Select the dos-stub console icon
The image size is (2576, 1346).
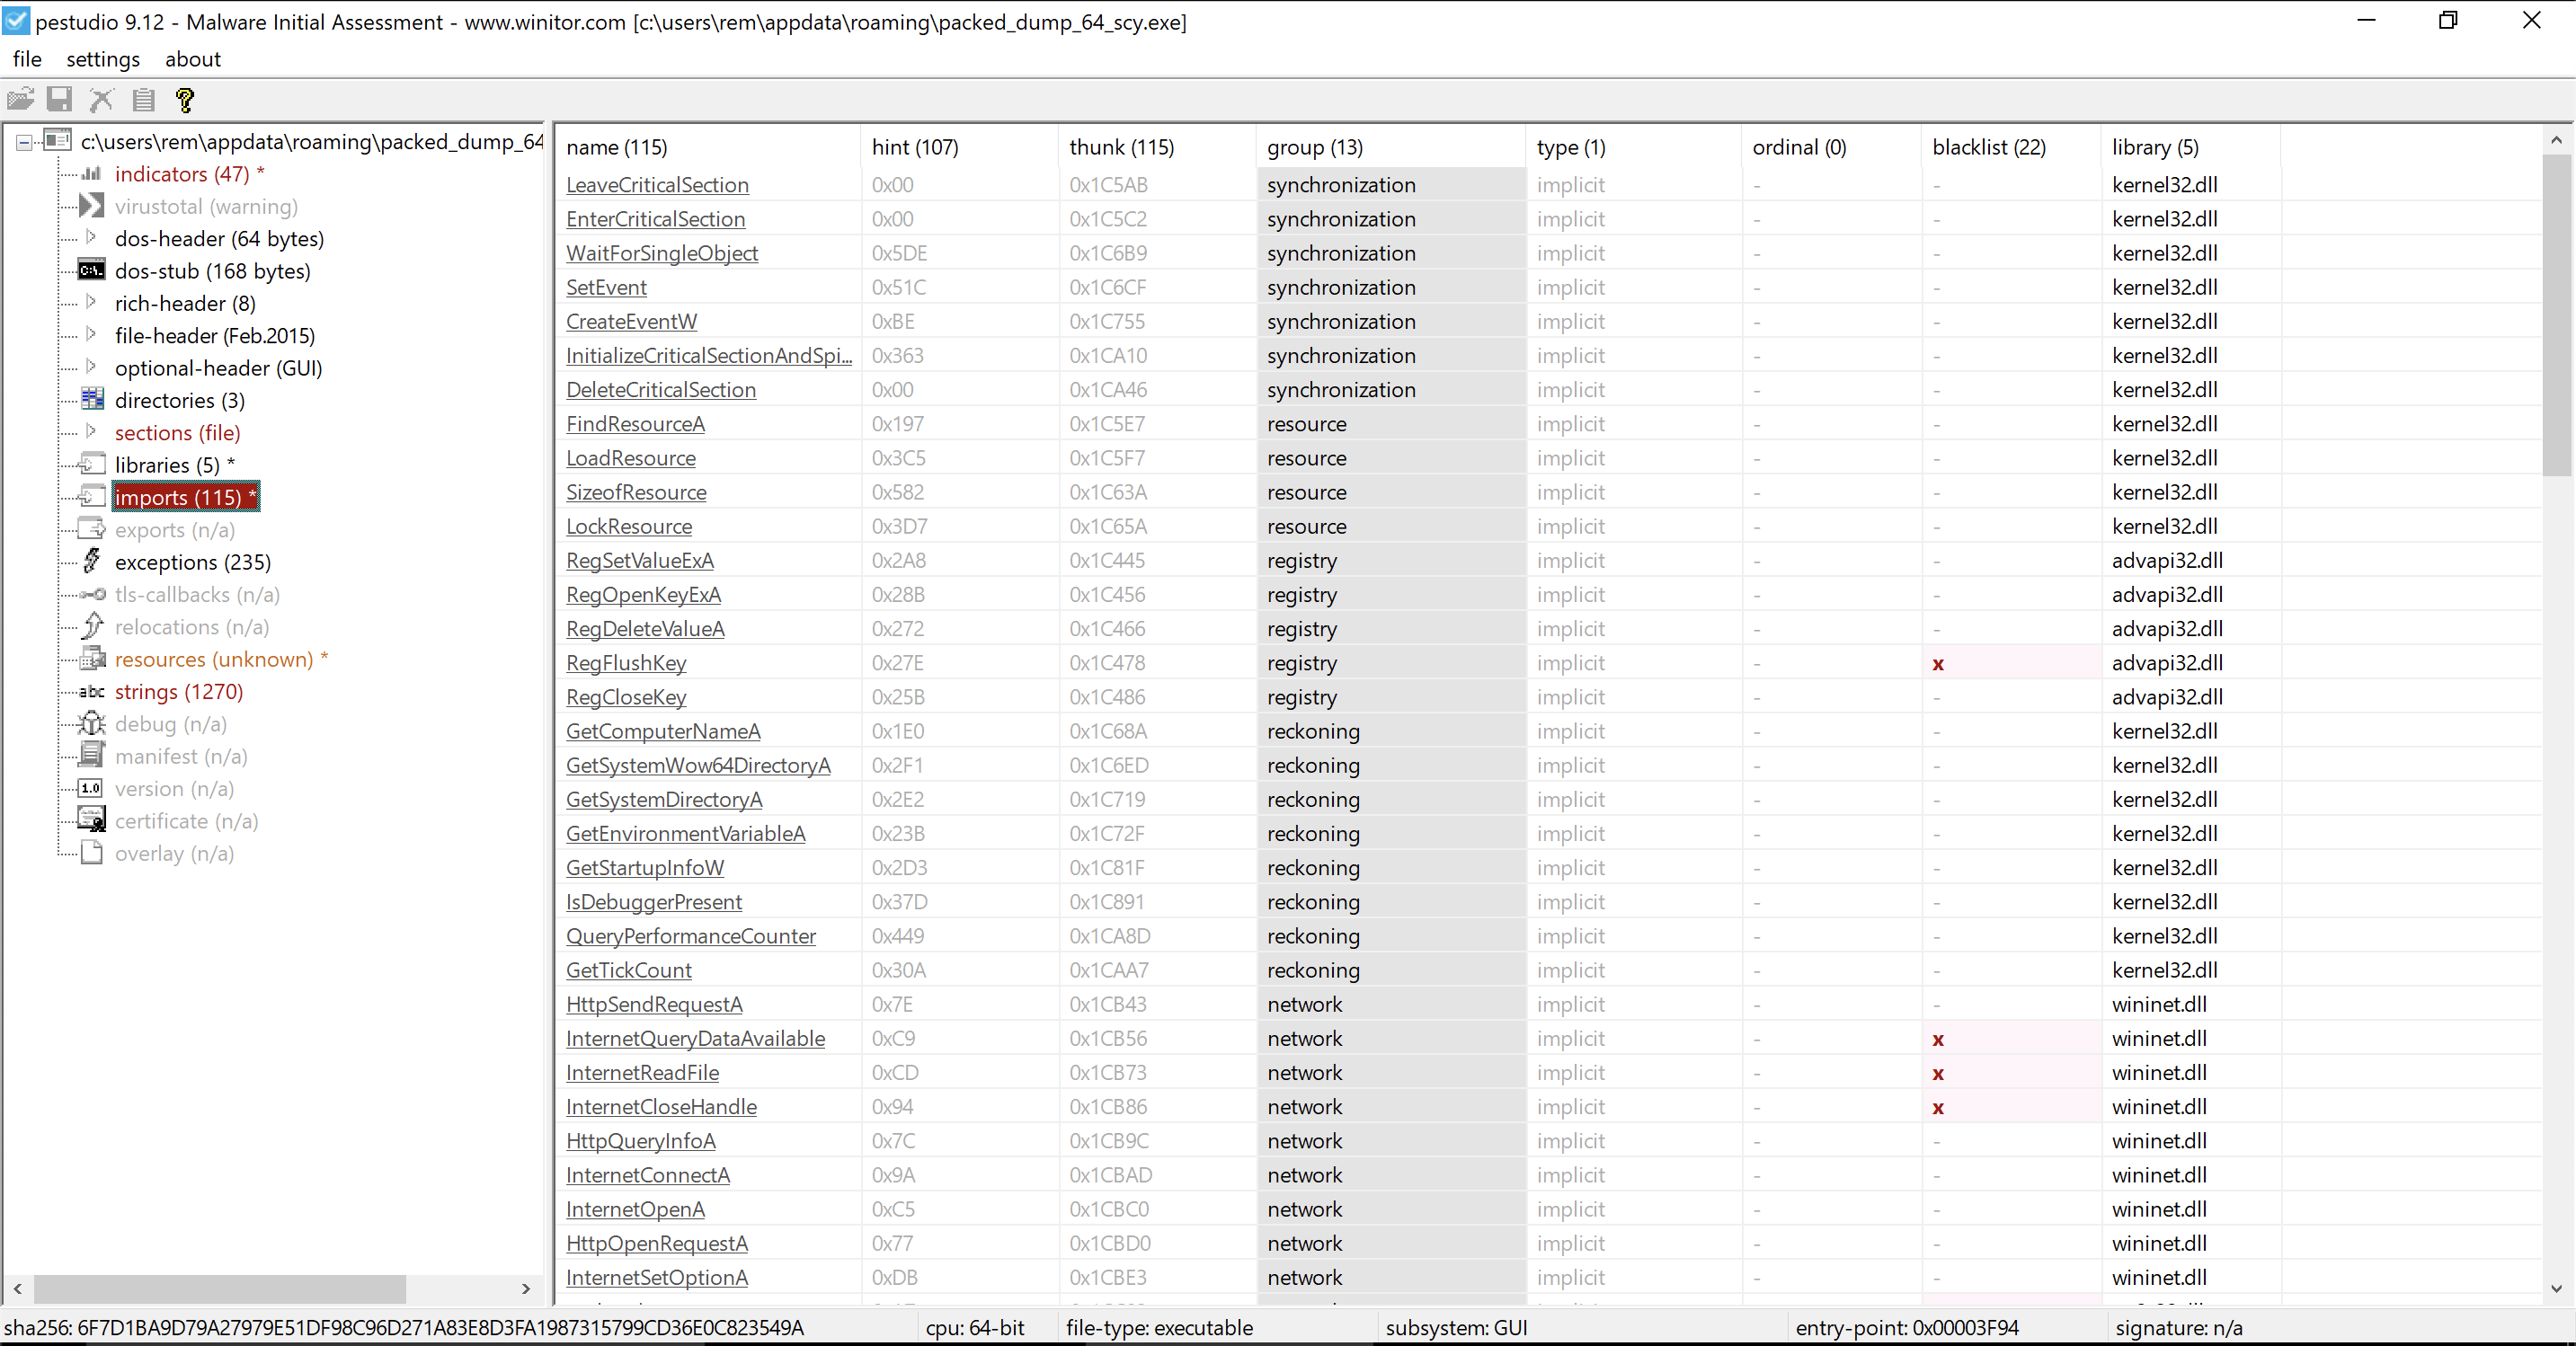pyautogui.click(x=92, y=270)
